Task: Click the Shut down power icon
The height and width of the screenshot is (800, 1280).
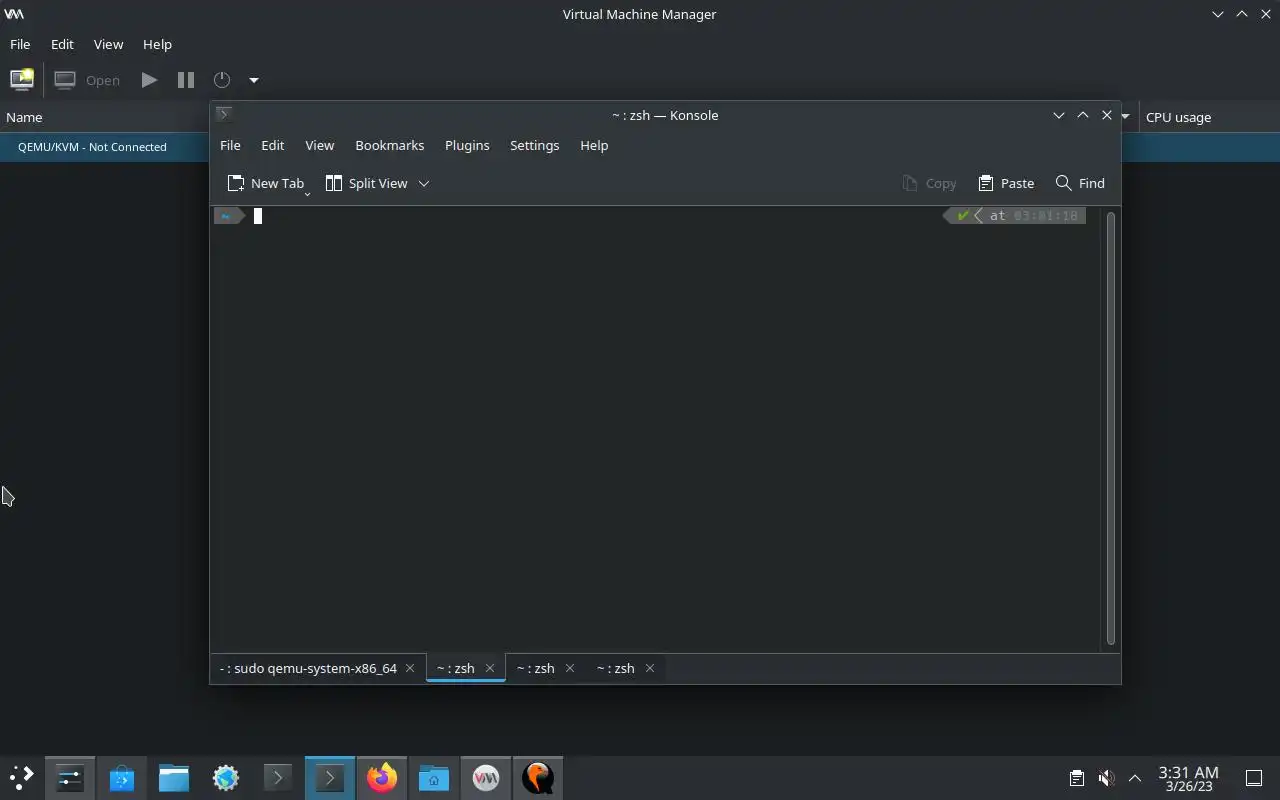Action: tap(222, 80)
